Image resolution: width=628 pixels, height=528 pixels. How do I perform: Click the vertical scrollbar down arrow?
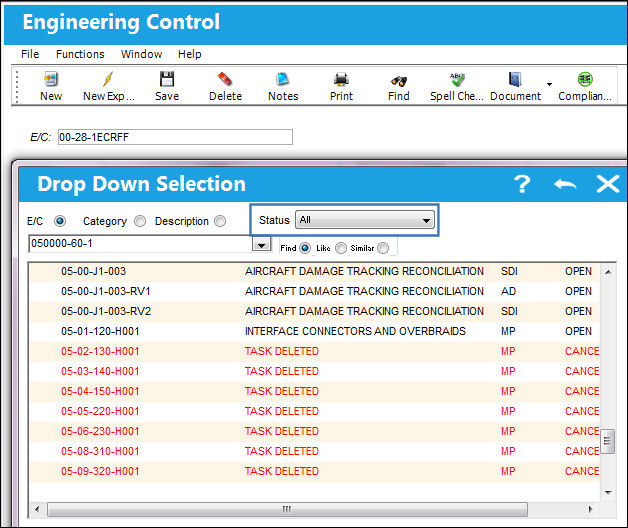[608, 493]
